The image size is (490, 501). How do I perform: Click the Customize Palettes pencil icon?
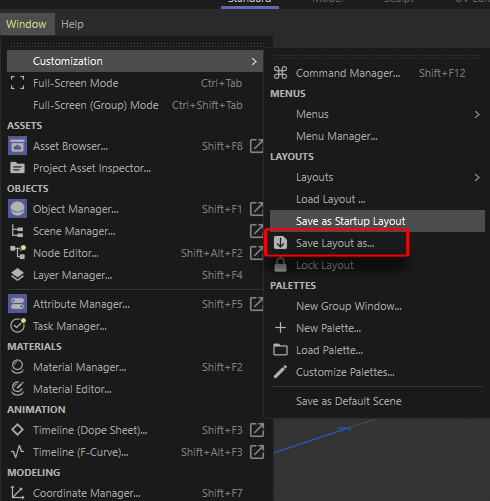pyautogui.click(x=280, y=372)
